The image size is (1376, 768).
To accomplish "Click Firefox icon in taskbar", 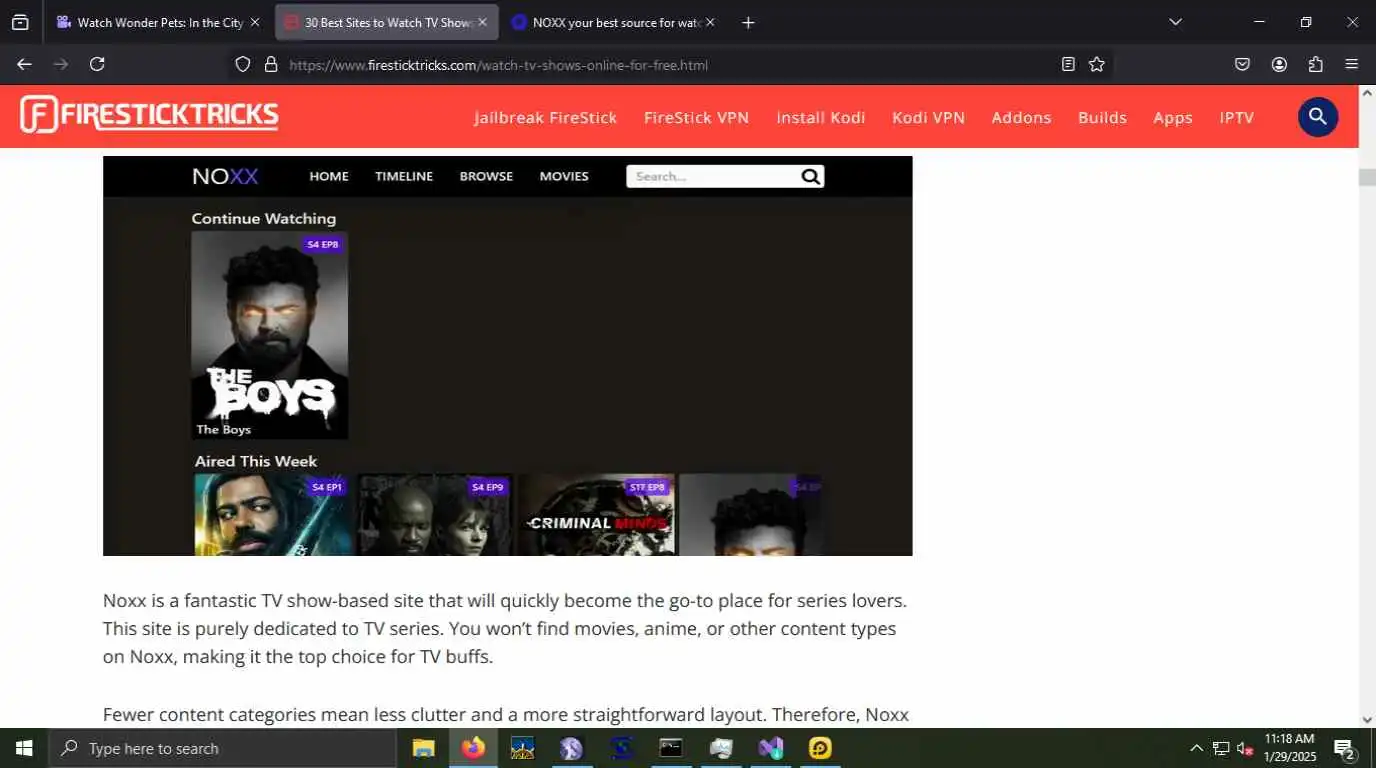I will coord(473,748).
